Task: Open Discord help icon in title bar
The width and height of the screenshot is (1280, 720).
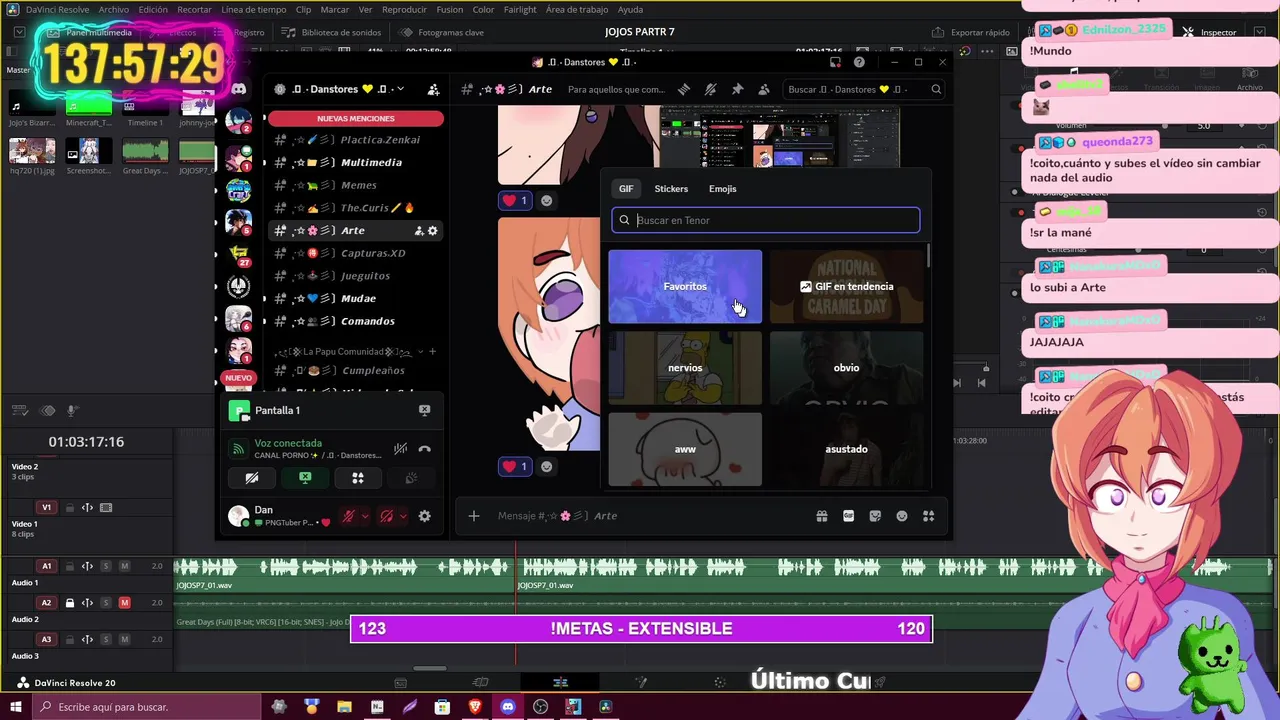Action: [859, 62]
